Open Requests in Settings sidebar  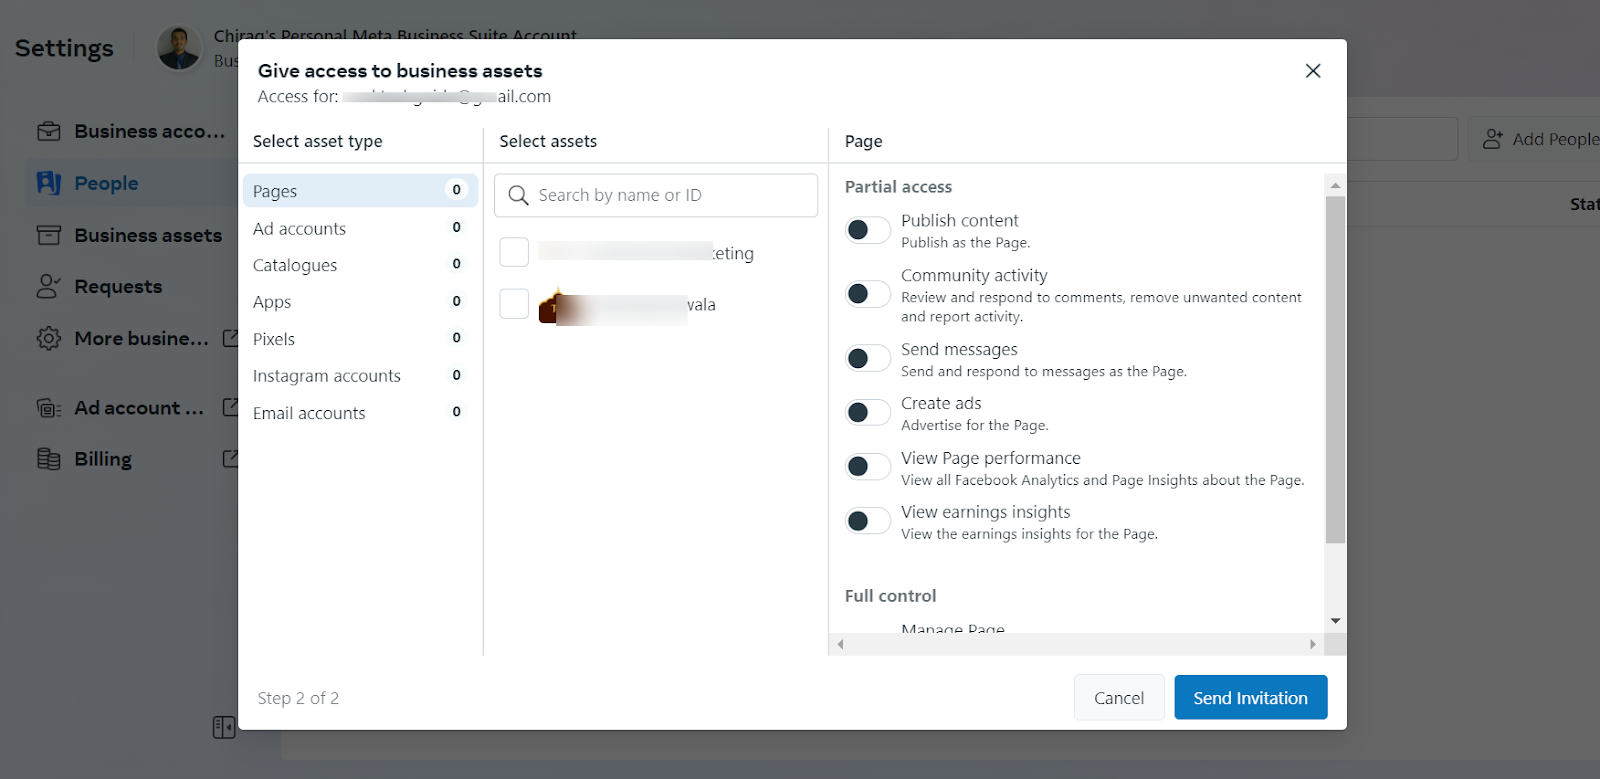[x=130, y=287]
